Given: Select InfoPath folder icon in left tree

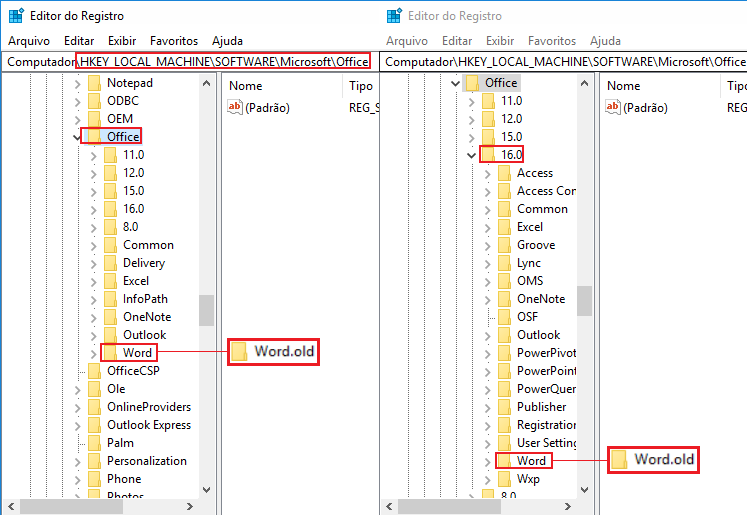Looking at the screenshot, I should (x=110, y=299).
